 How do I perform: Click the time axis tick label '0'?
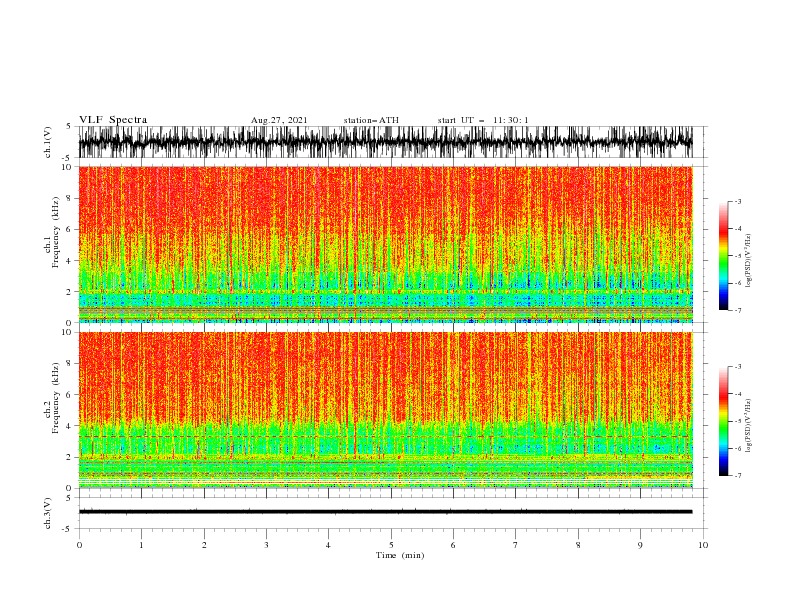(79, 545)
